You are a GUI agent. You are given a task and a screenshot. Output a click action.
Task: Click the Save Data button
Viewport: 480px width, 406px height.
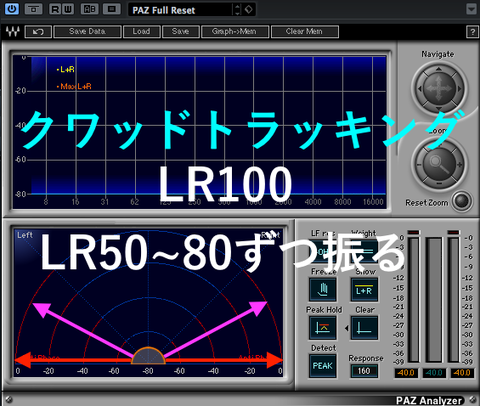pyautogui.click(x=87, y=32)
